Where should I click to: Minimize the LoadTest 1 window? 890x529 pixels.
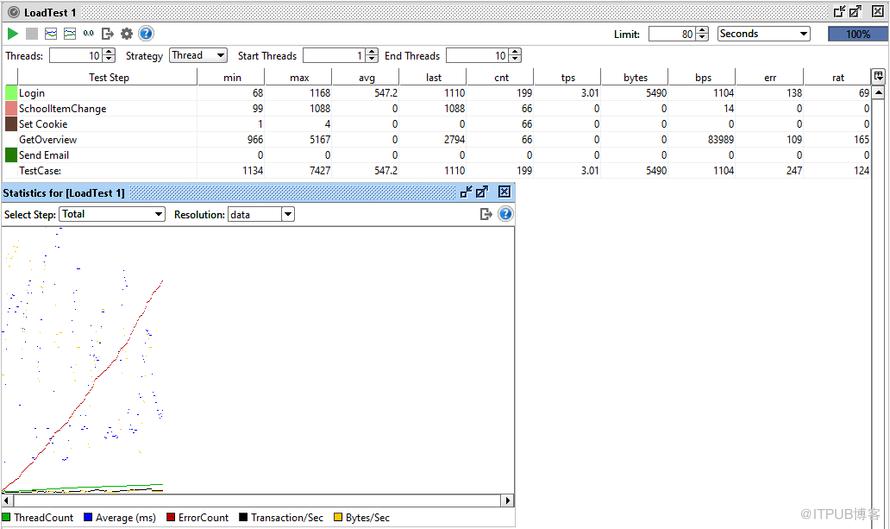point(839,11)
